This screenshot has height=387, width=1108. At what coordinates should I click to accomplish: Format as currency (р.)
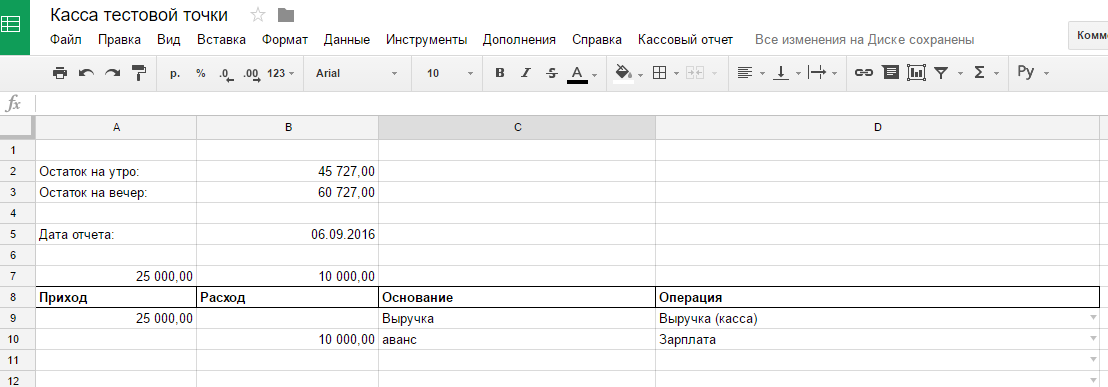pos(175,73)
